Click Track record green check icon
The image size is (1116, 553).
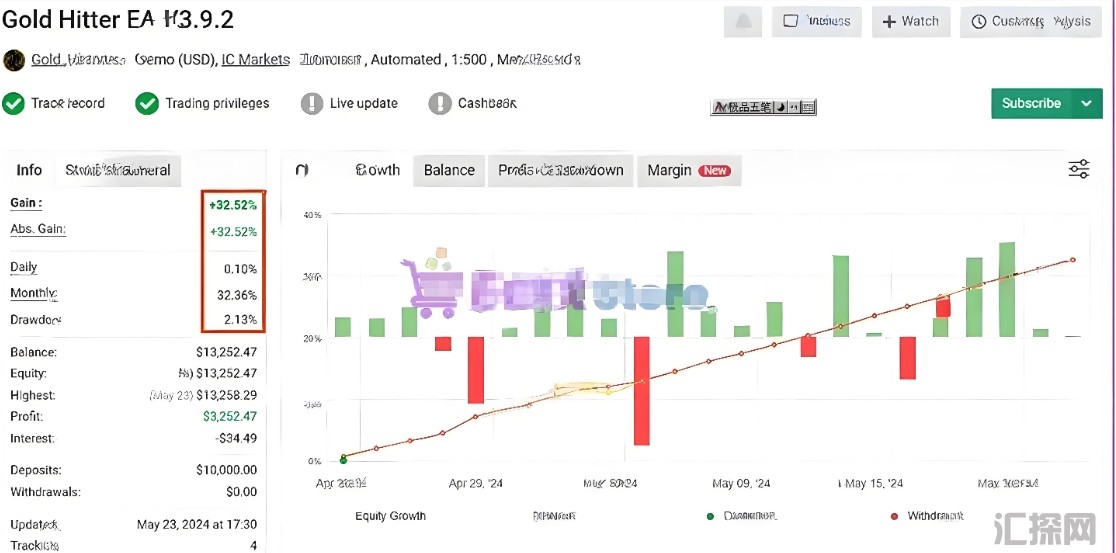pyautogui.click(x=13, y=103)
